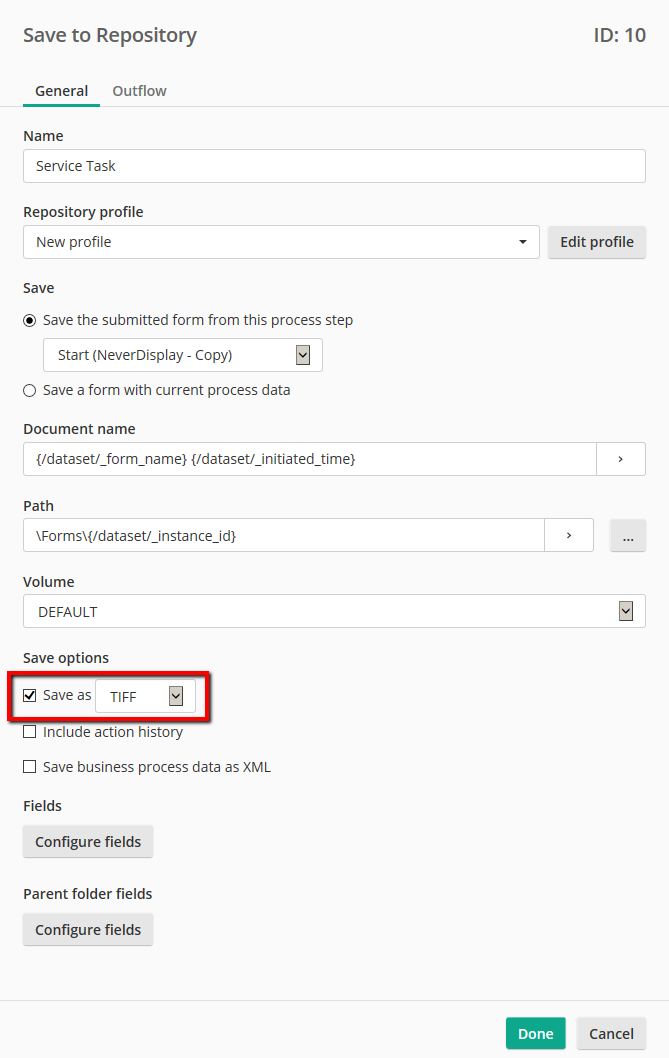Open the Repository profile dropdown

[281, 242]
